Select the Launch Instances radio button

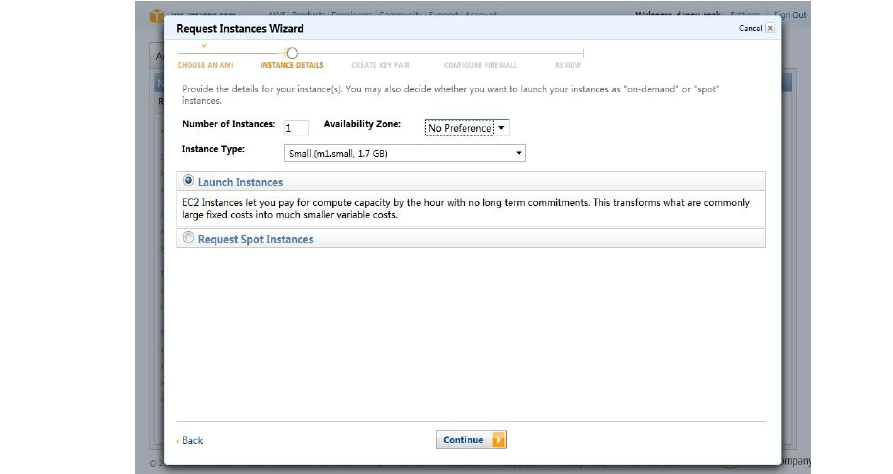tap(189, 181)
